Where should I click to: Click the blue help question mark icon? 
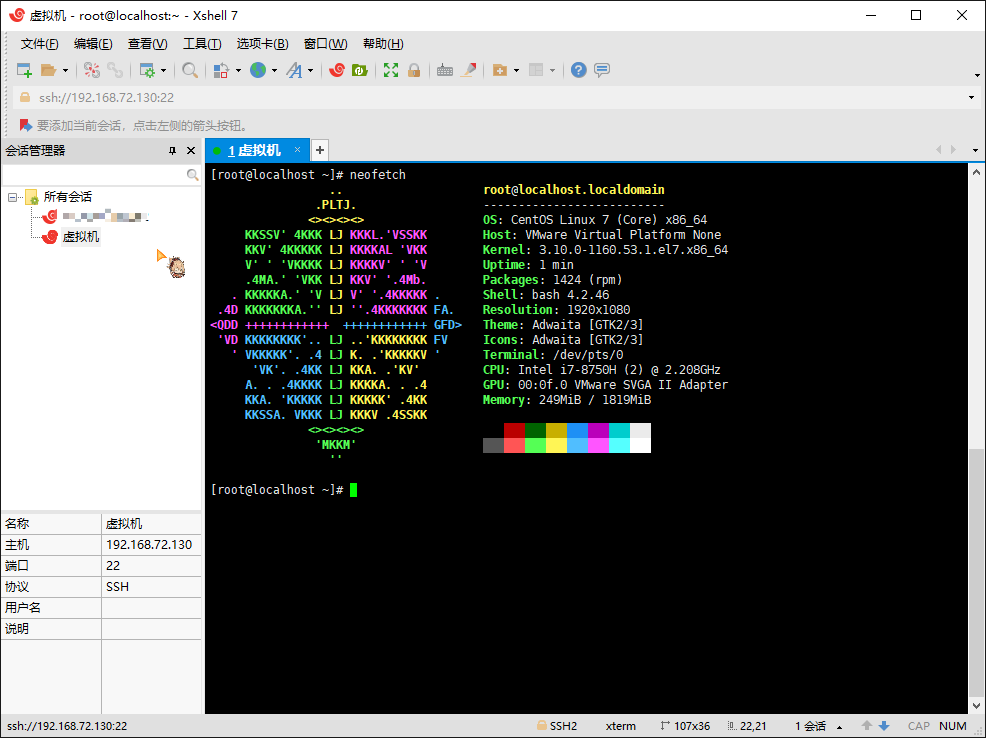pos(578,70)
